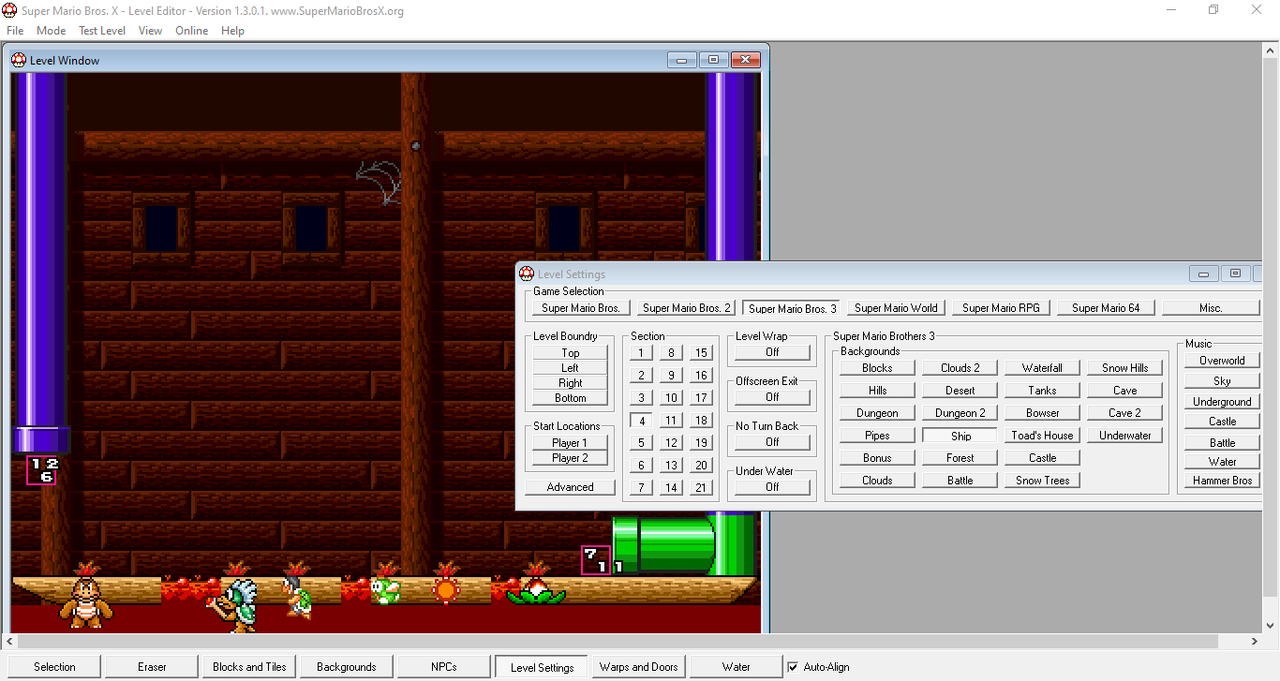This screenshot has width=1280, height=681.
Task: Select the green Yoshi sprite
Action: click(386, 590)
